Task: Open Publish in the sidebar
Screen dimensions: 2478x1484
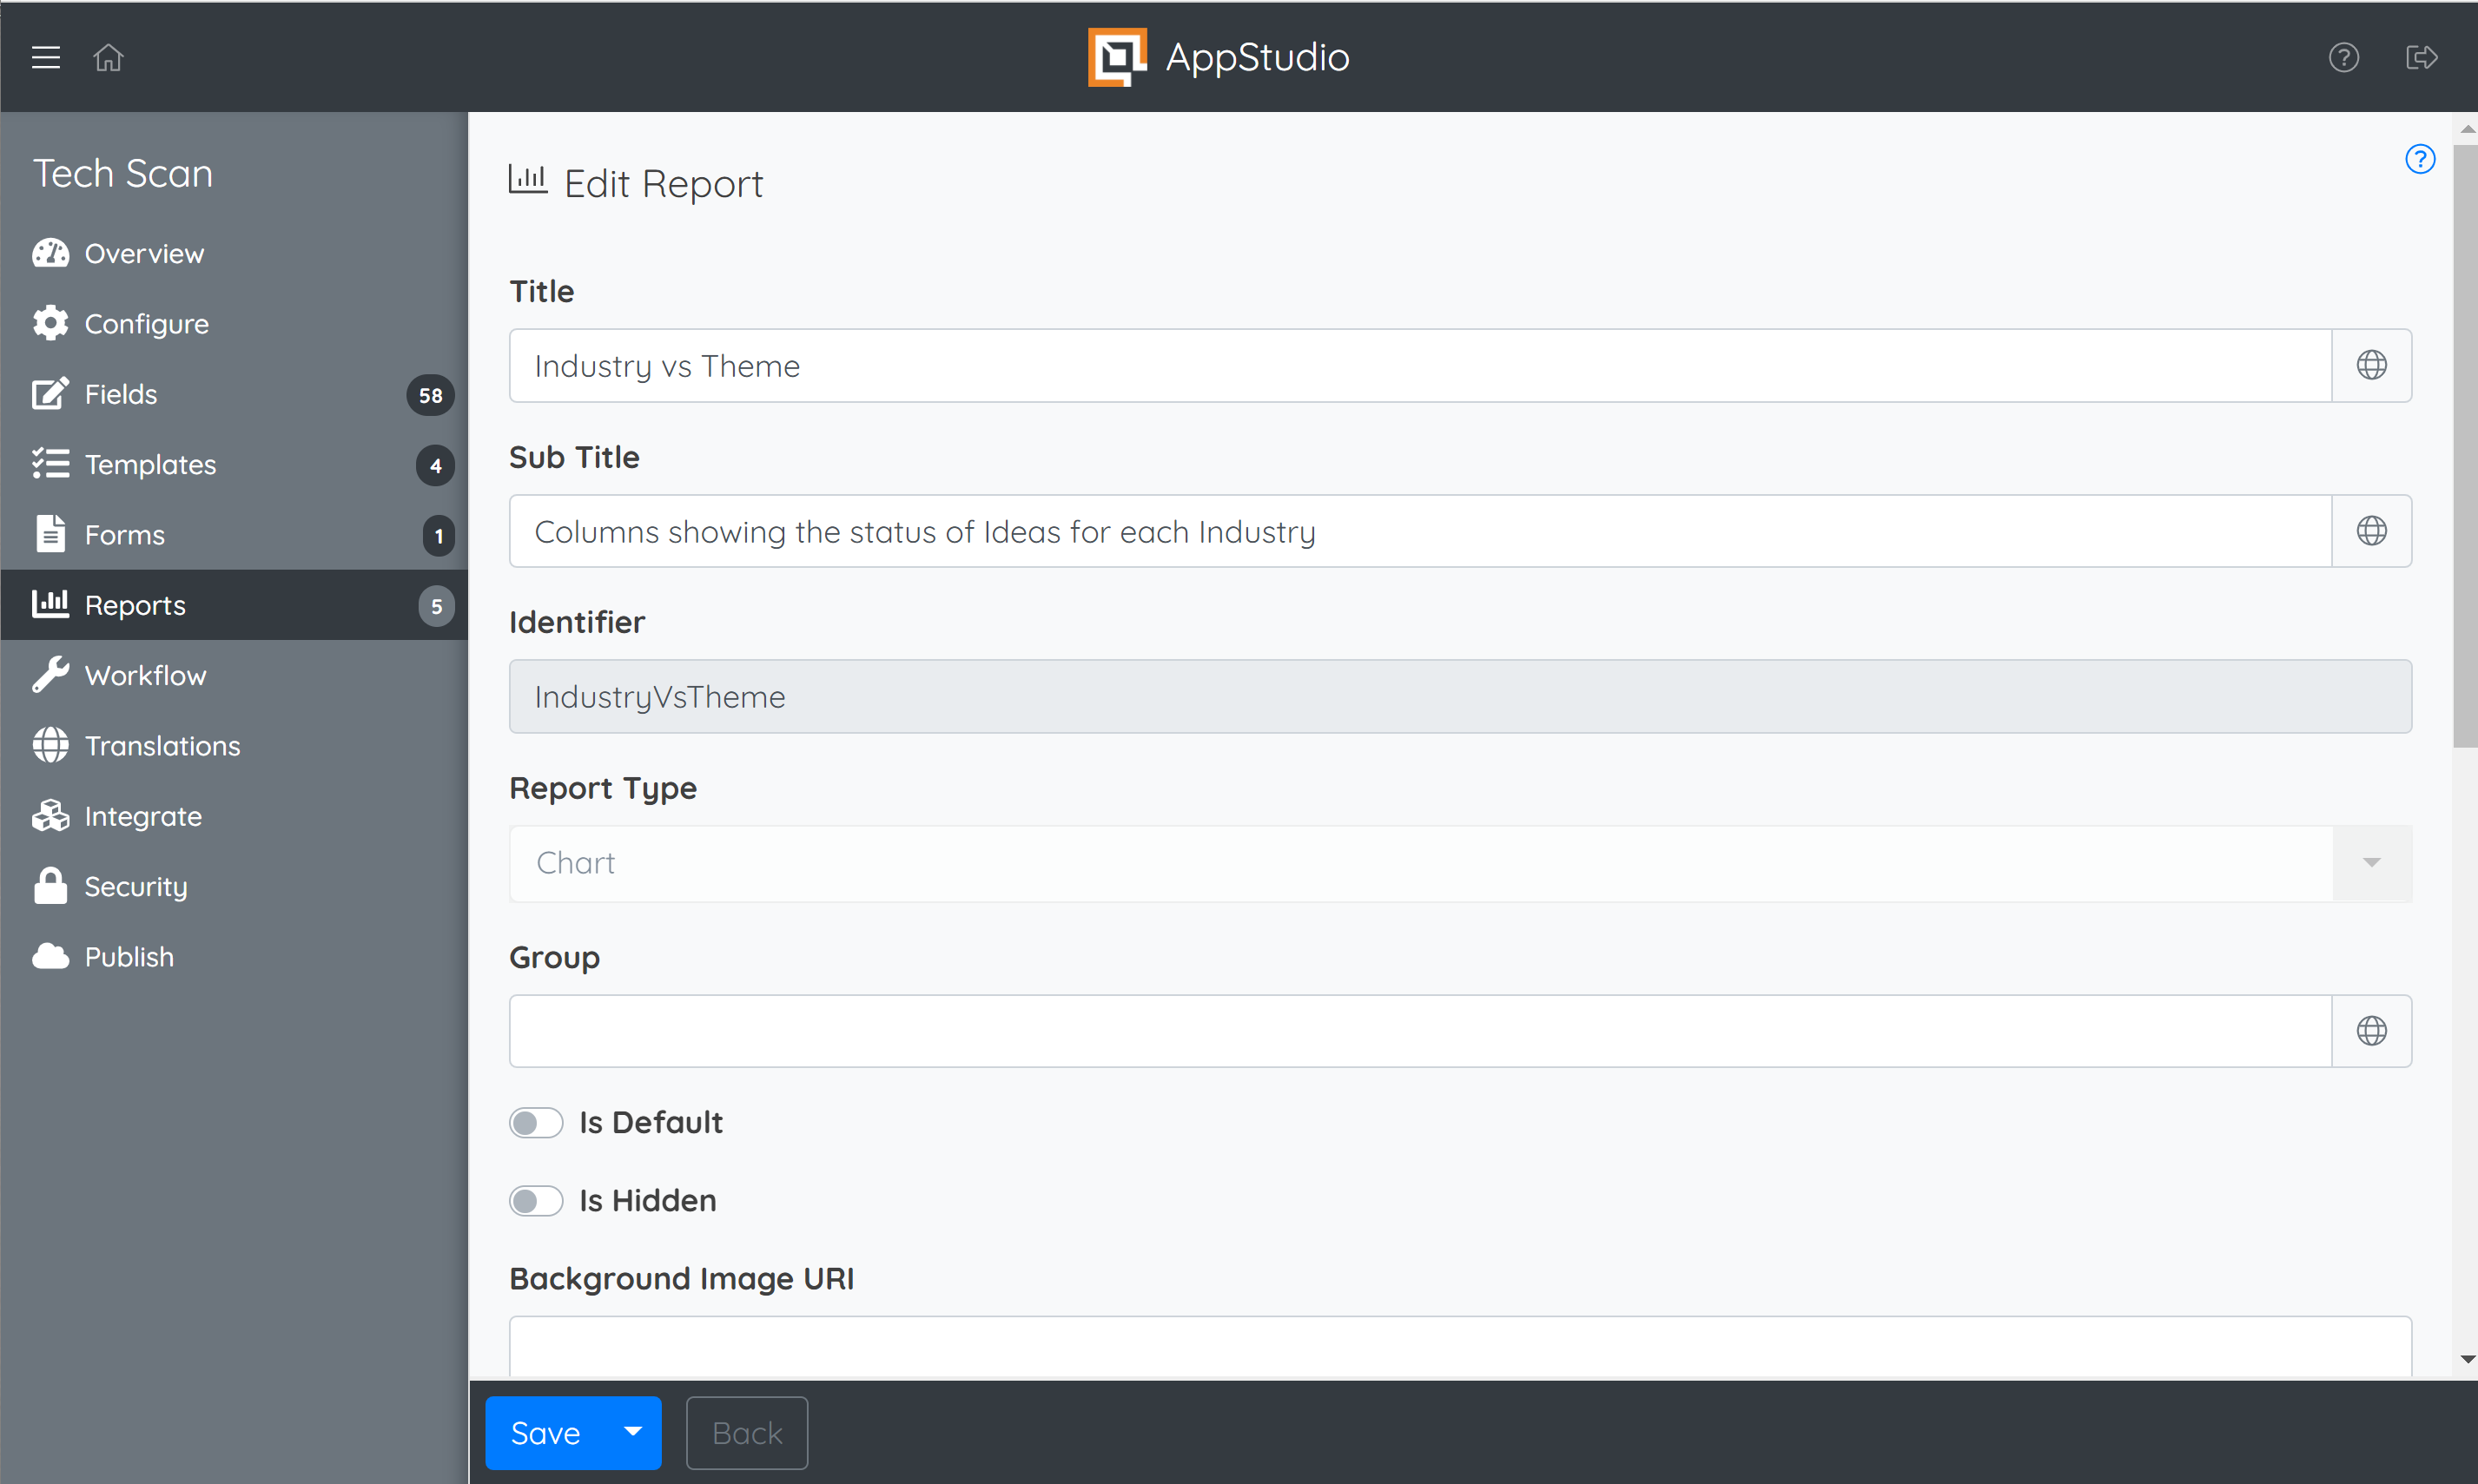Action: coord(234,956)
